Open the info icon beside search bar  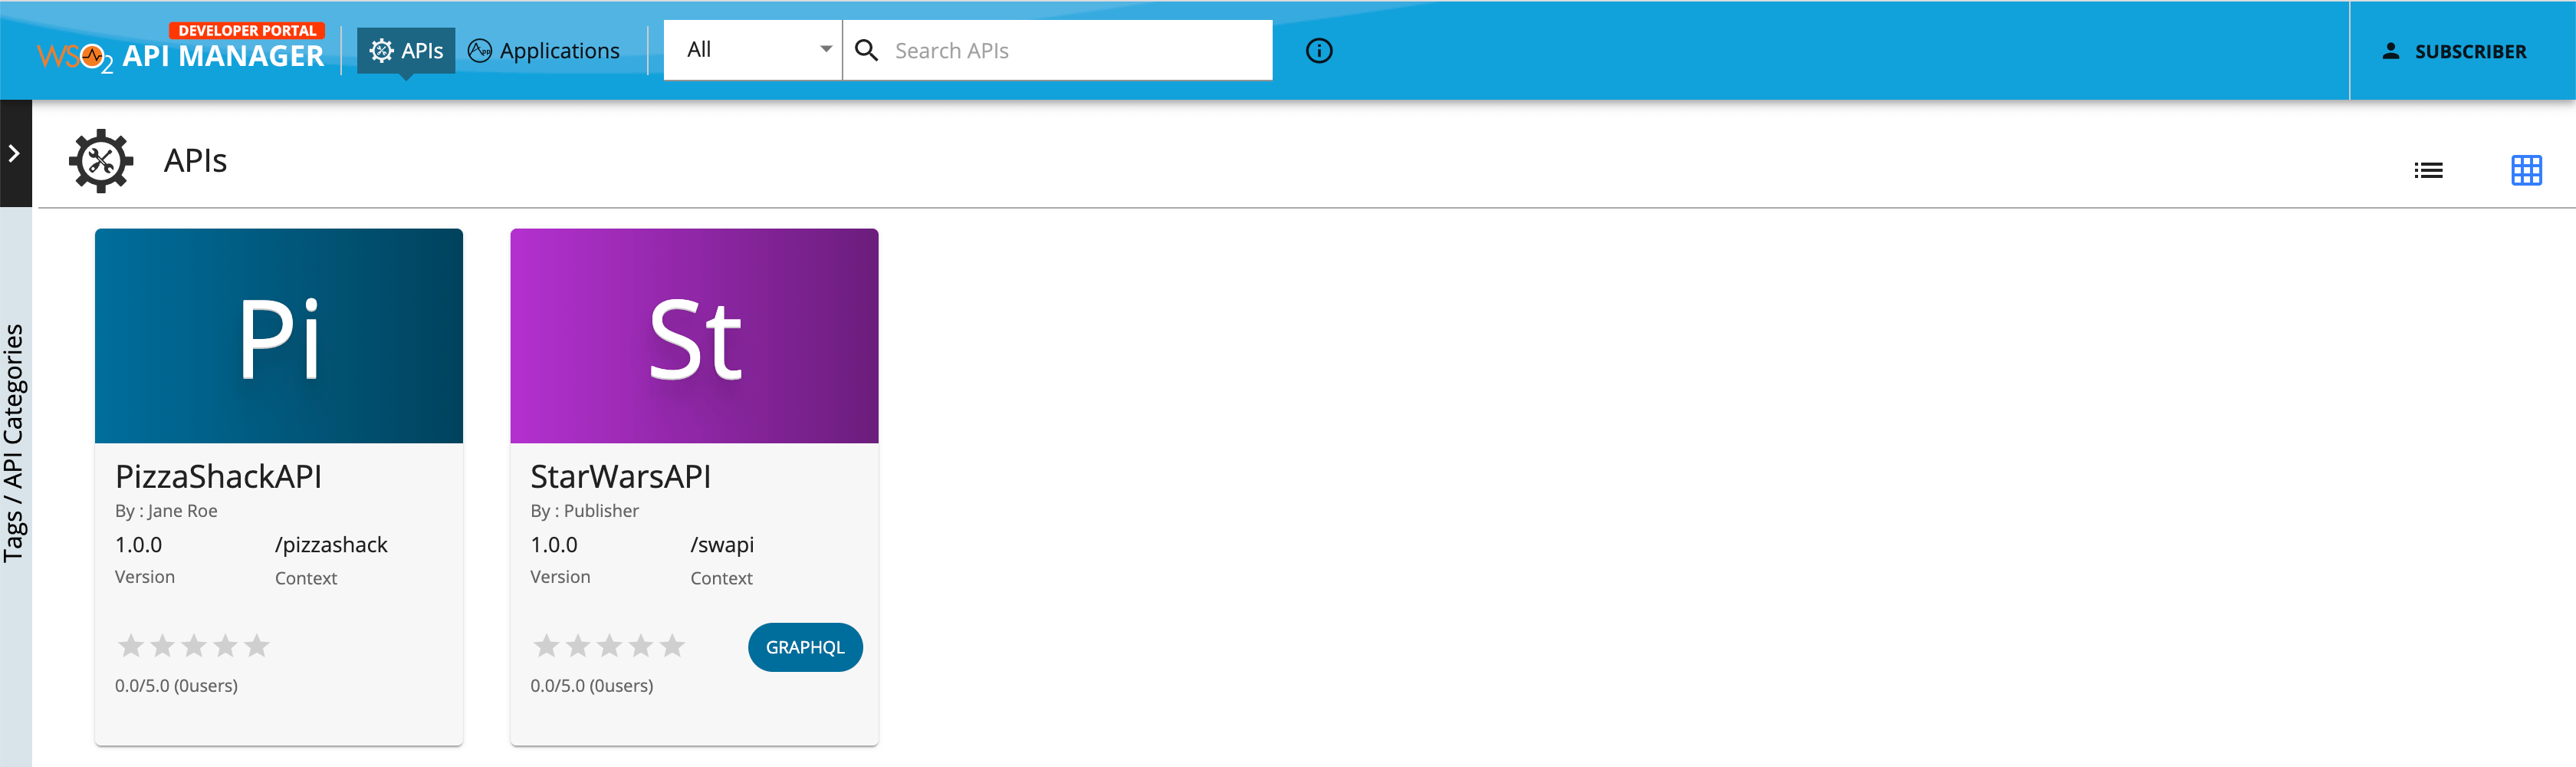click(x=1318, y=50)
